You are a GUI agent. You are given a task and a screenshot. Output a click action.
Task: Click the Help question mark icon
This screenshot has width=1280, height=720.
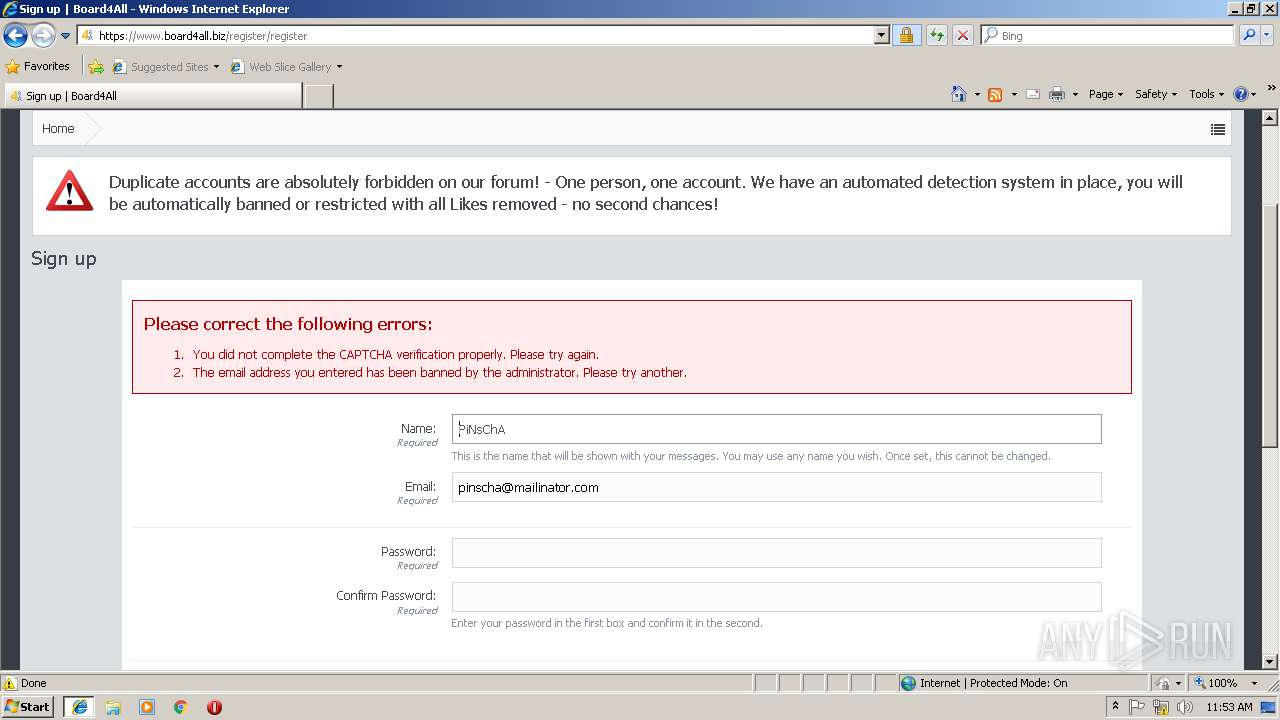pyautogui.click(x=1241, y=94)
